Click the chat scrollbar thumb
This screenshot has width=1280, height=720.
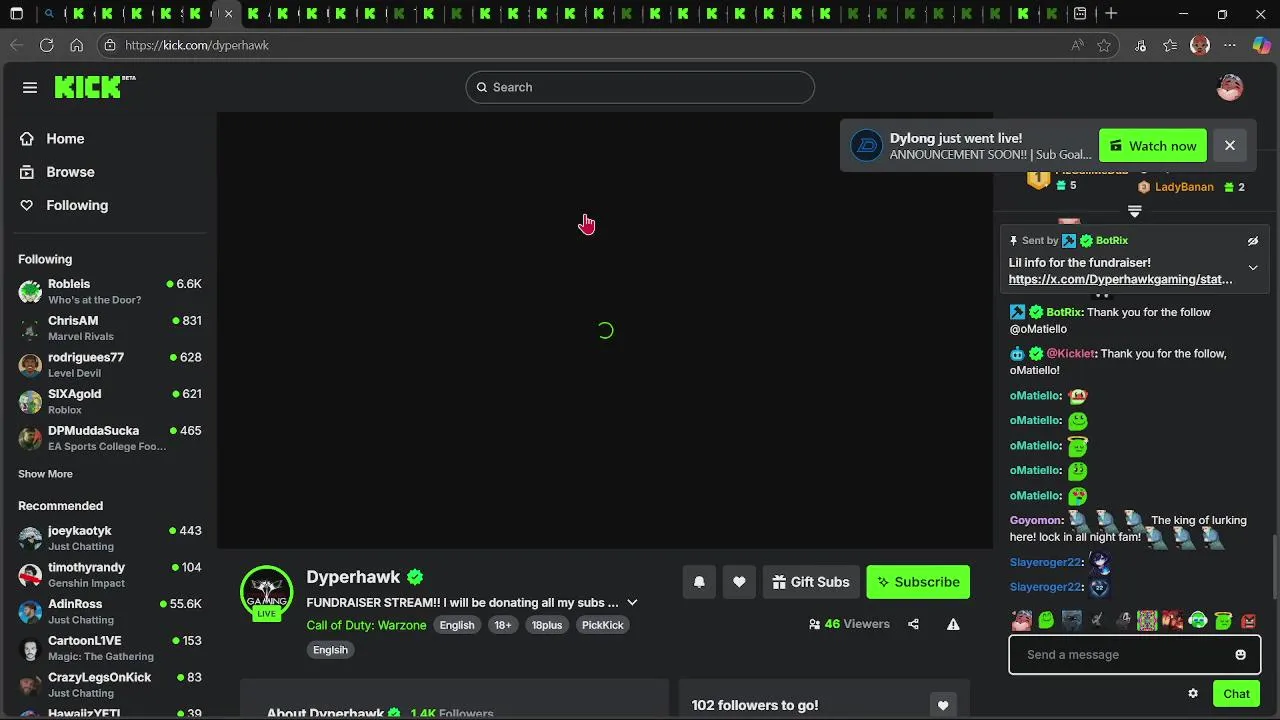coord(1274,568)
